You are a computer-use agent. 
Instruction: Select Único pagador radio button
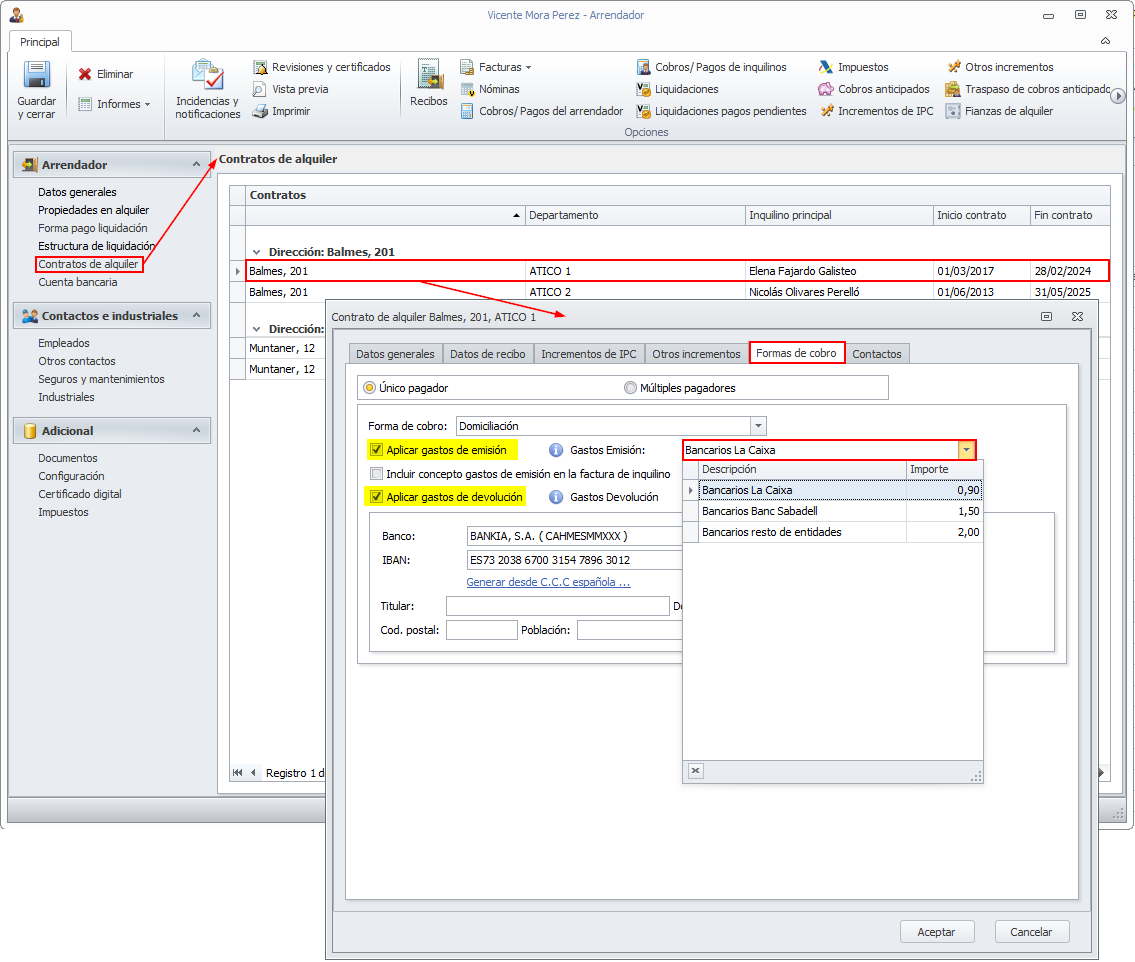(369, 388)
